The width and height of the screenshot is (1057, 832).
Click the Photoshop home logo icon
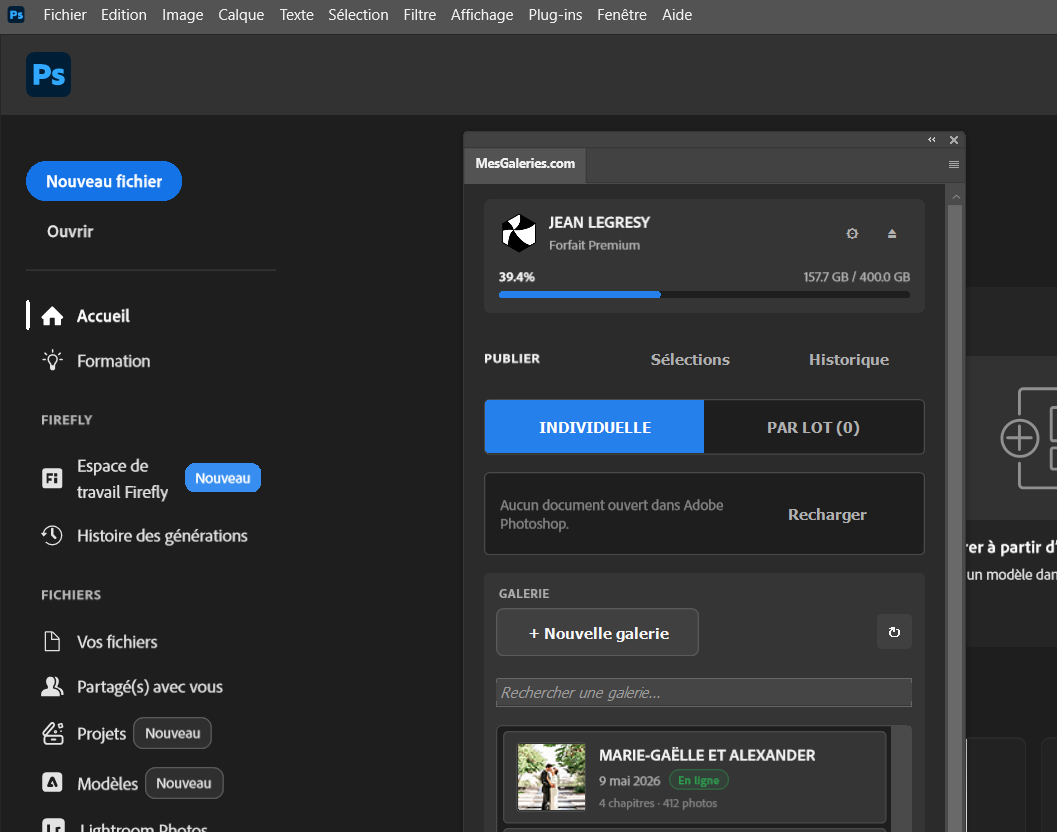(x=49, y=74)
